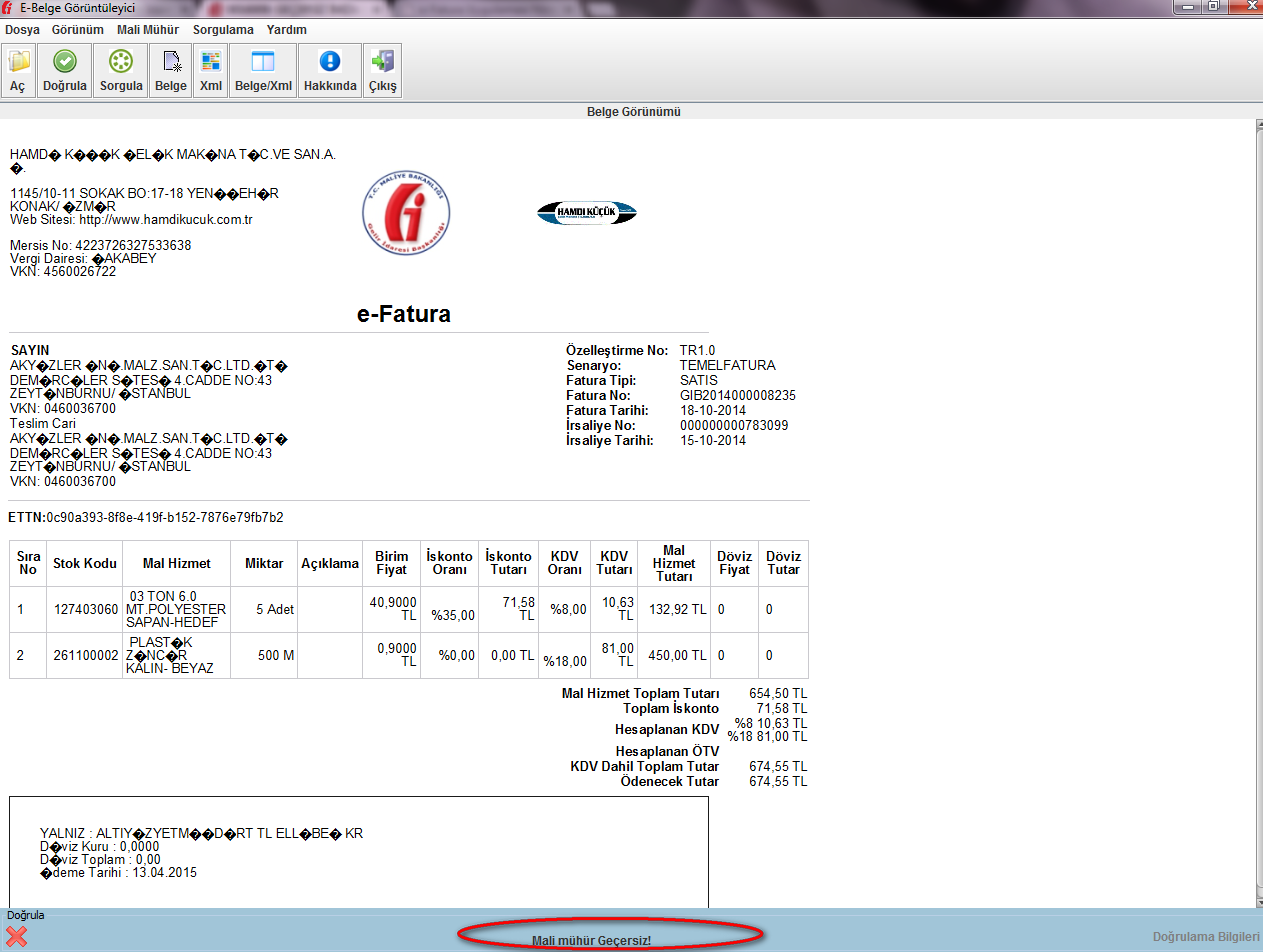Open the Görünüm menu
This screenshot has height=952, width=1263.
[79, 30]
